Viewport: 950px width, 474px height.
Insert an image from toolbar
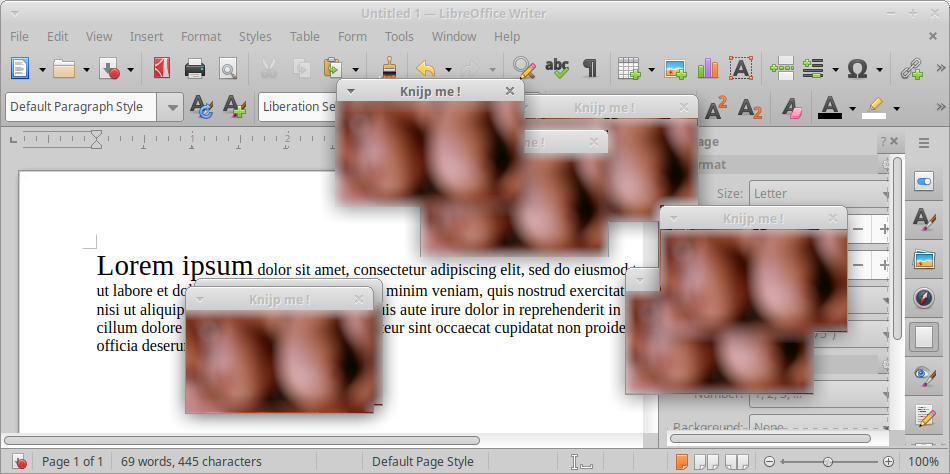(x=676, y=68)
